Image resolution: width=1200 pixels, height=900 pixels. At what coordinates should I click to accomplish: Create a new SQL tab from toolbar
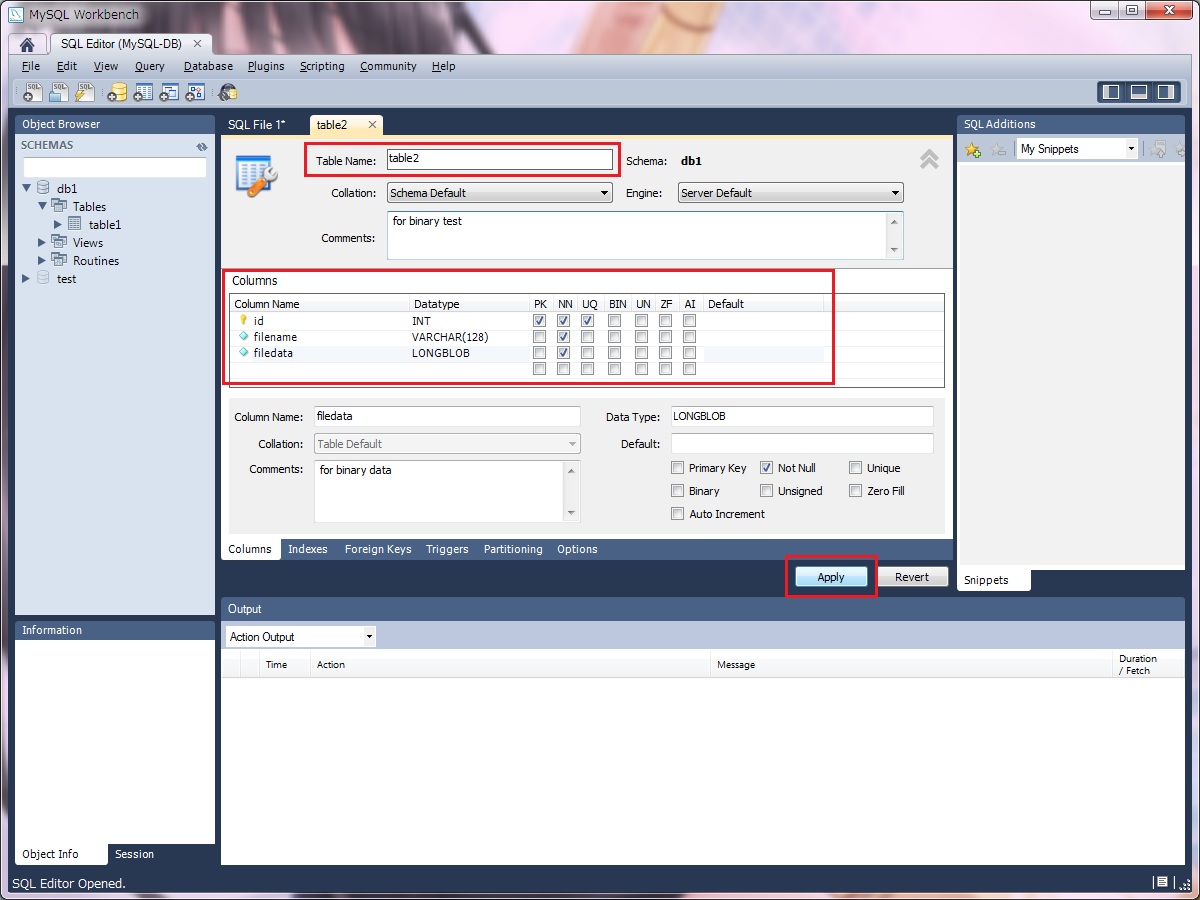pos(32,93)
